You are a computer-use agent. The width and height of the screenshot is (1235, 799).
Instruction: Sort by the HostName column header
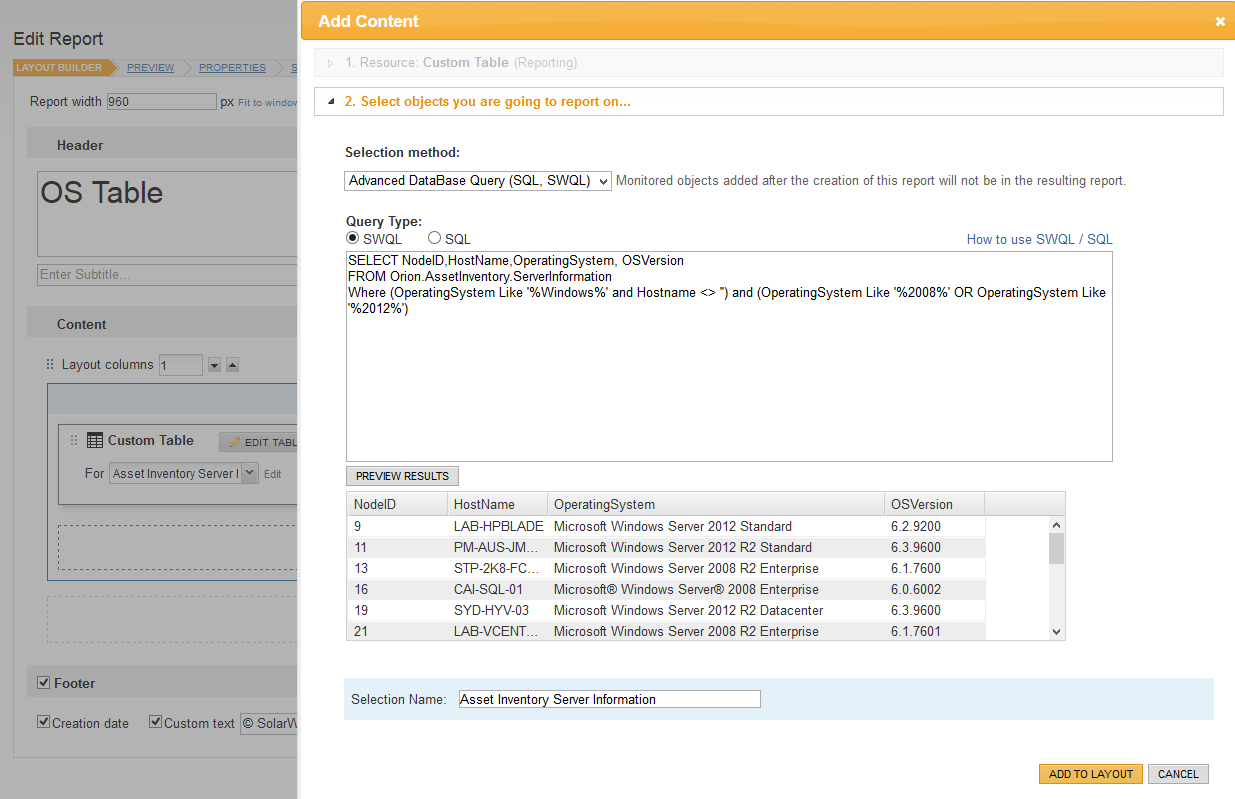(497, 504)
